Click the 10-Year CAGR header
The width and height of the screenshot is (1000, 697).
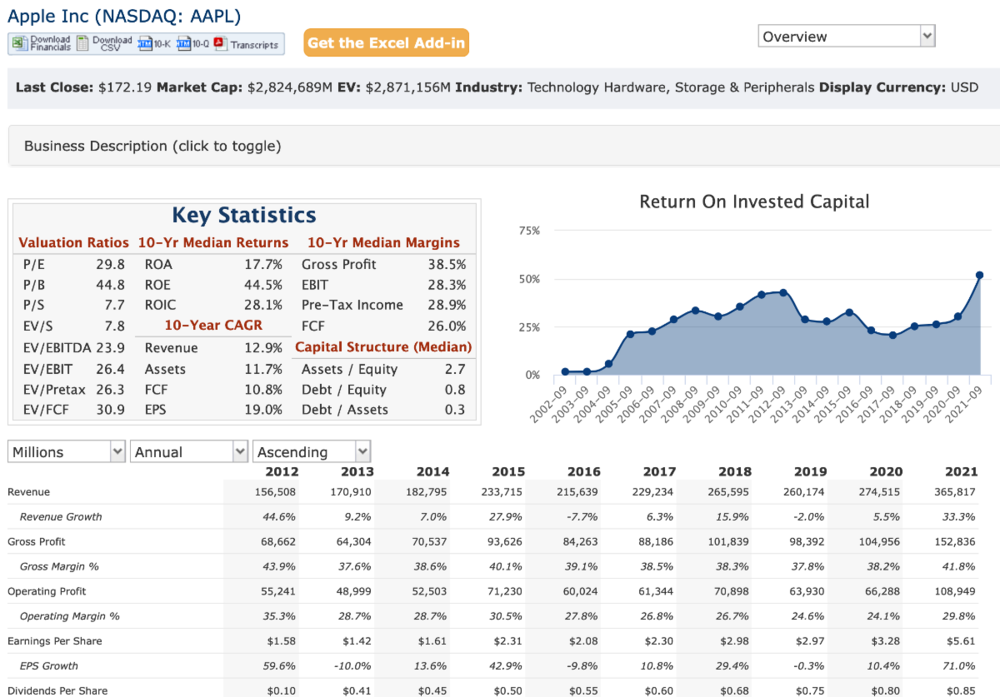(x=213, y=325)
